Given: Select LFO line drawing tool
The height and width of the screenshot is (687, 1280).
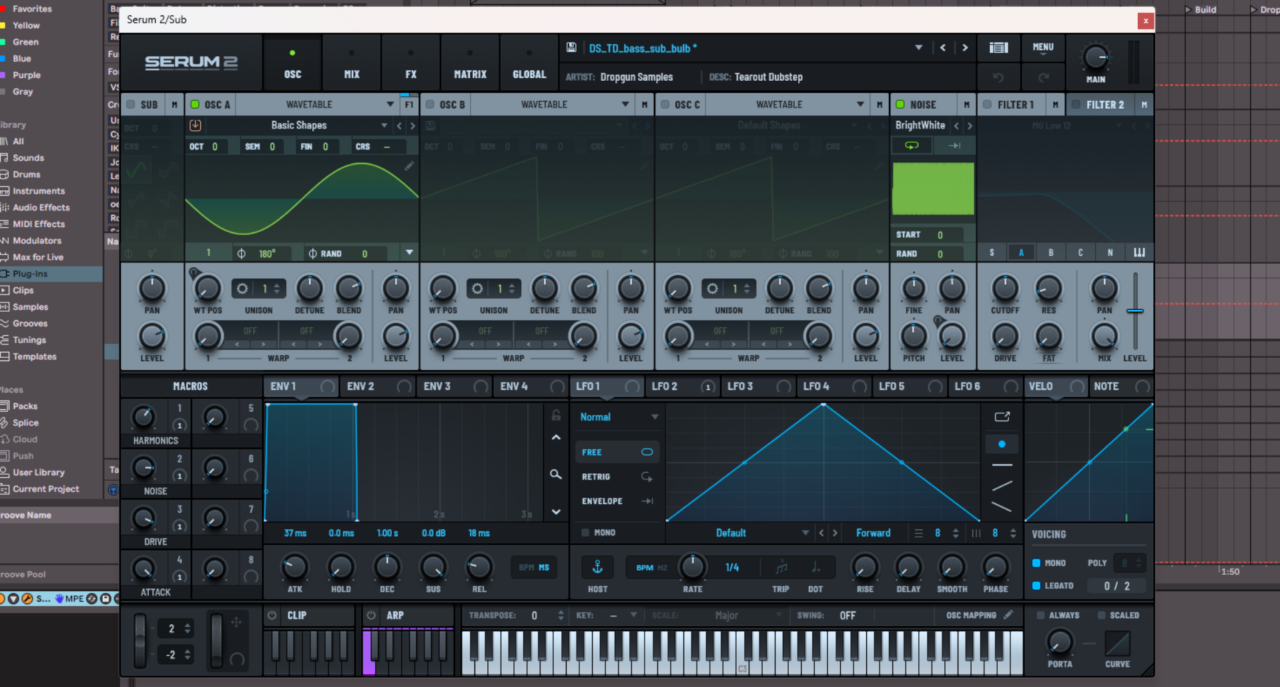Looking at the screenshot, I should pos(1002,465).
